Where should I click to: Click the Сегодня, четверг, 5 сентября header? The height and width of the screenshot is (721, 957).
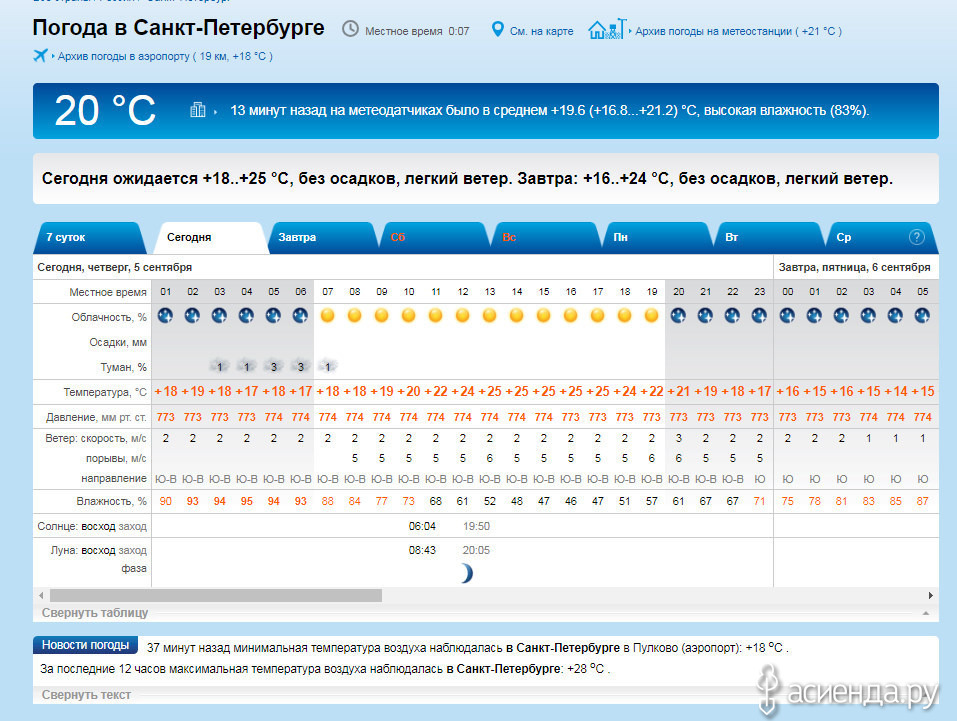115,267
